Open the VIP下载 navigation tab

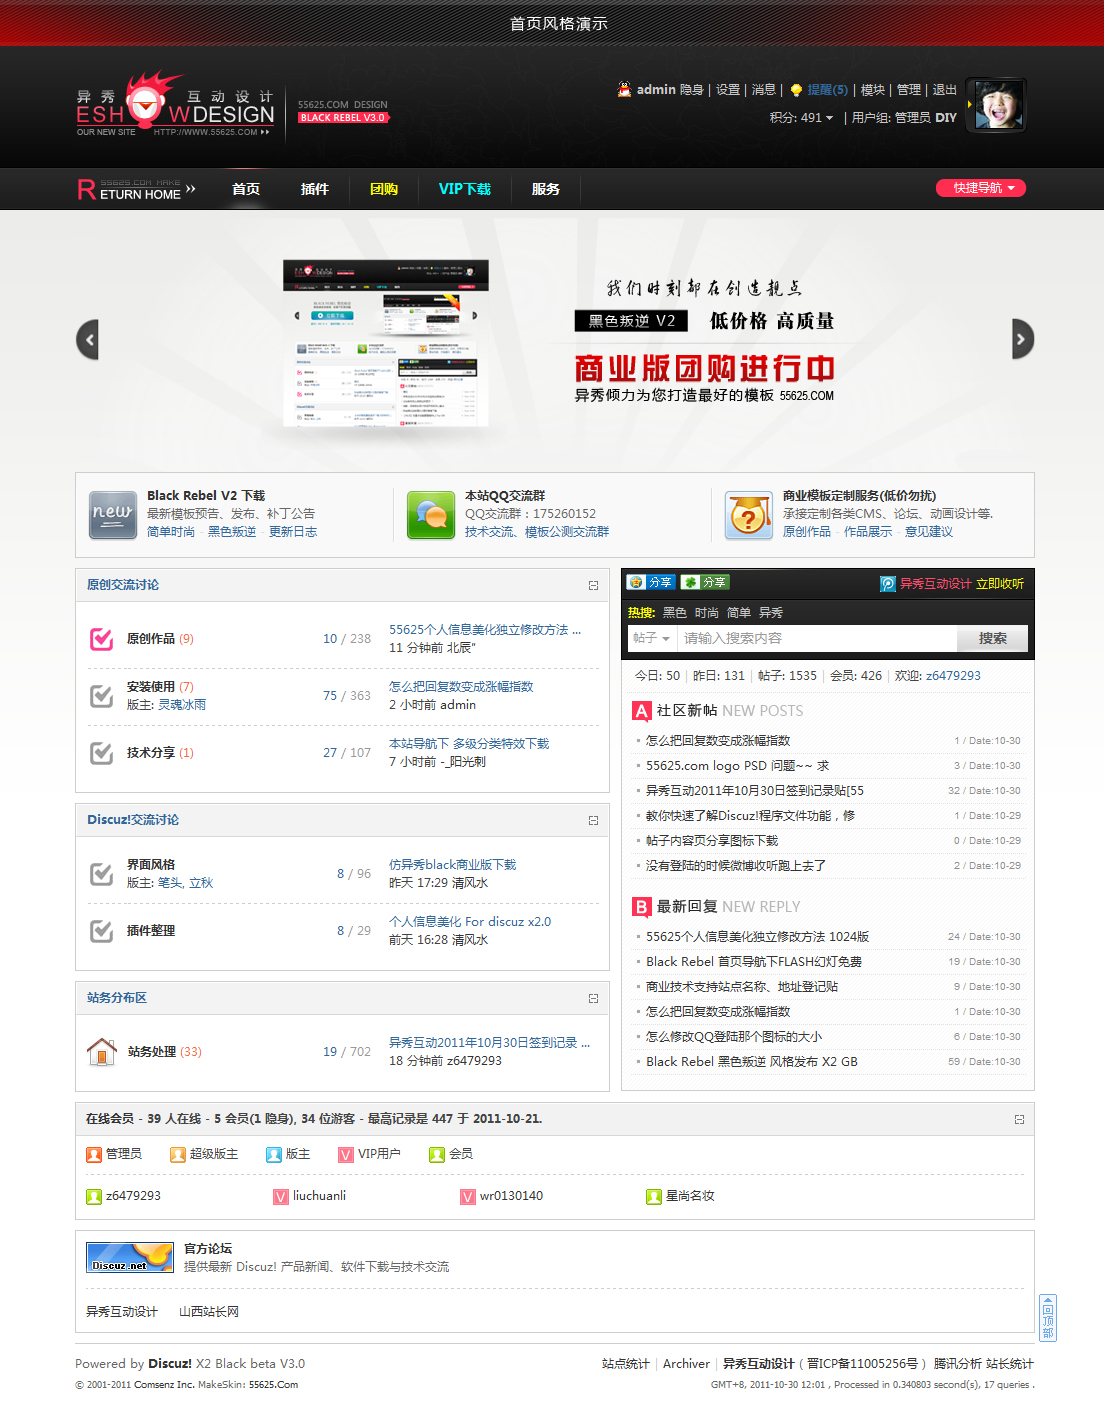(465, 189)
